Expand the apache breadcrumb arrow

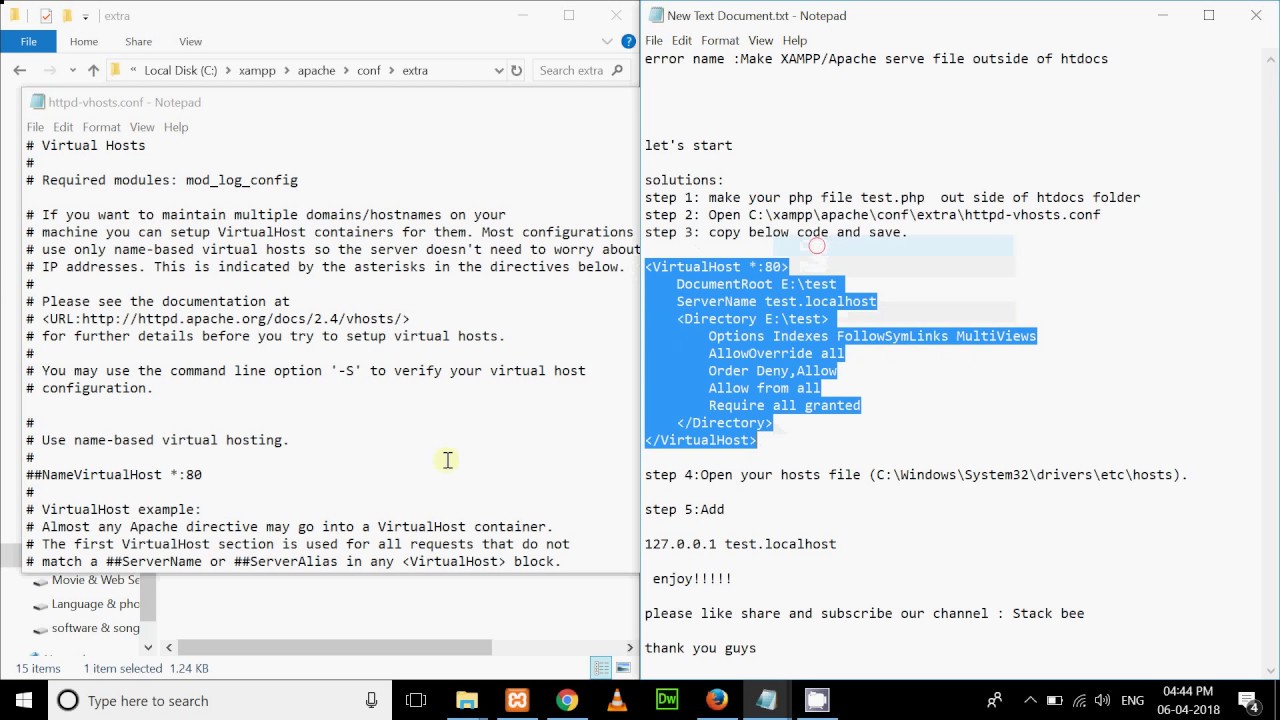(347, 71)
